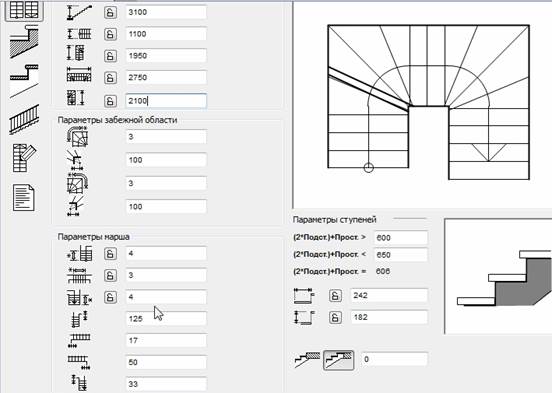Image resolution: width=552 pixels, height=393 pixels.
Task: Select the sloped-underside top connection option
Action: coord(307,360)
